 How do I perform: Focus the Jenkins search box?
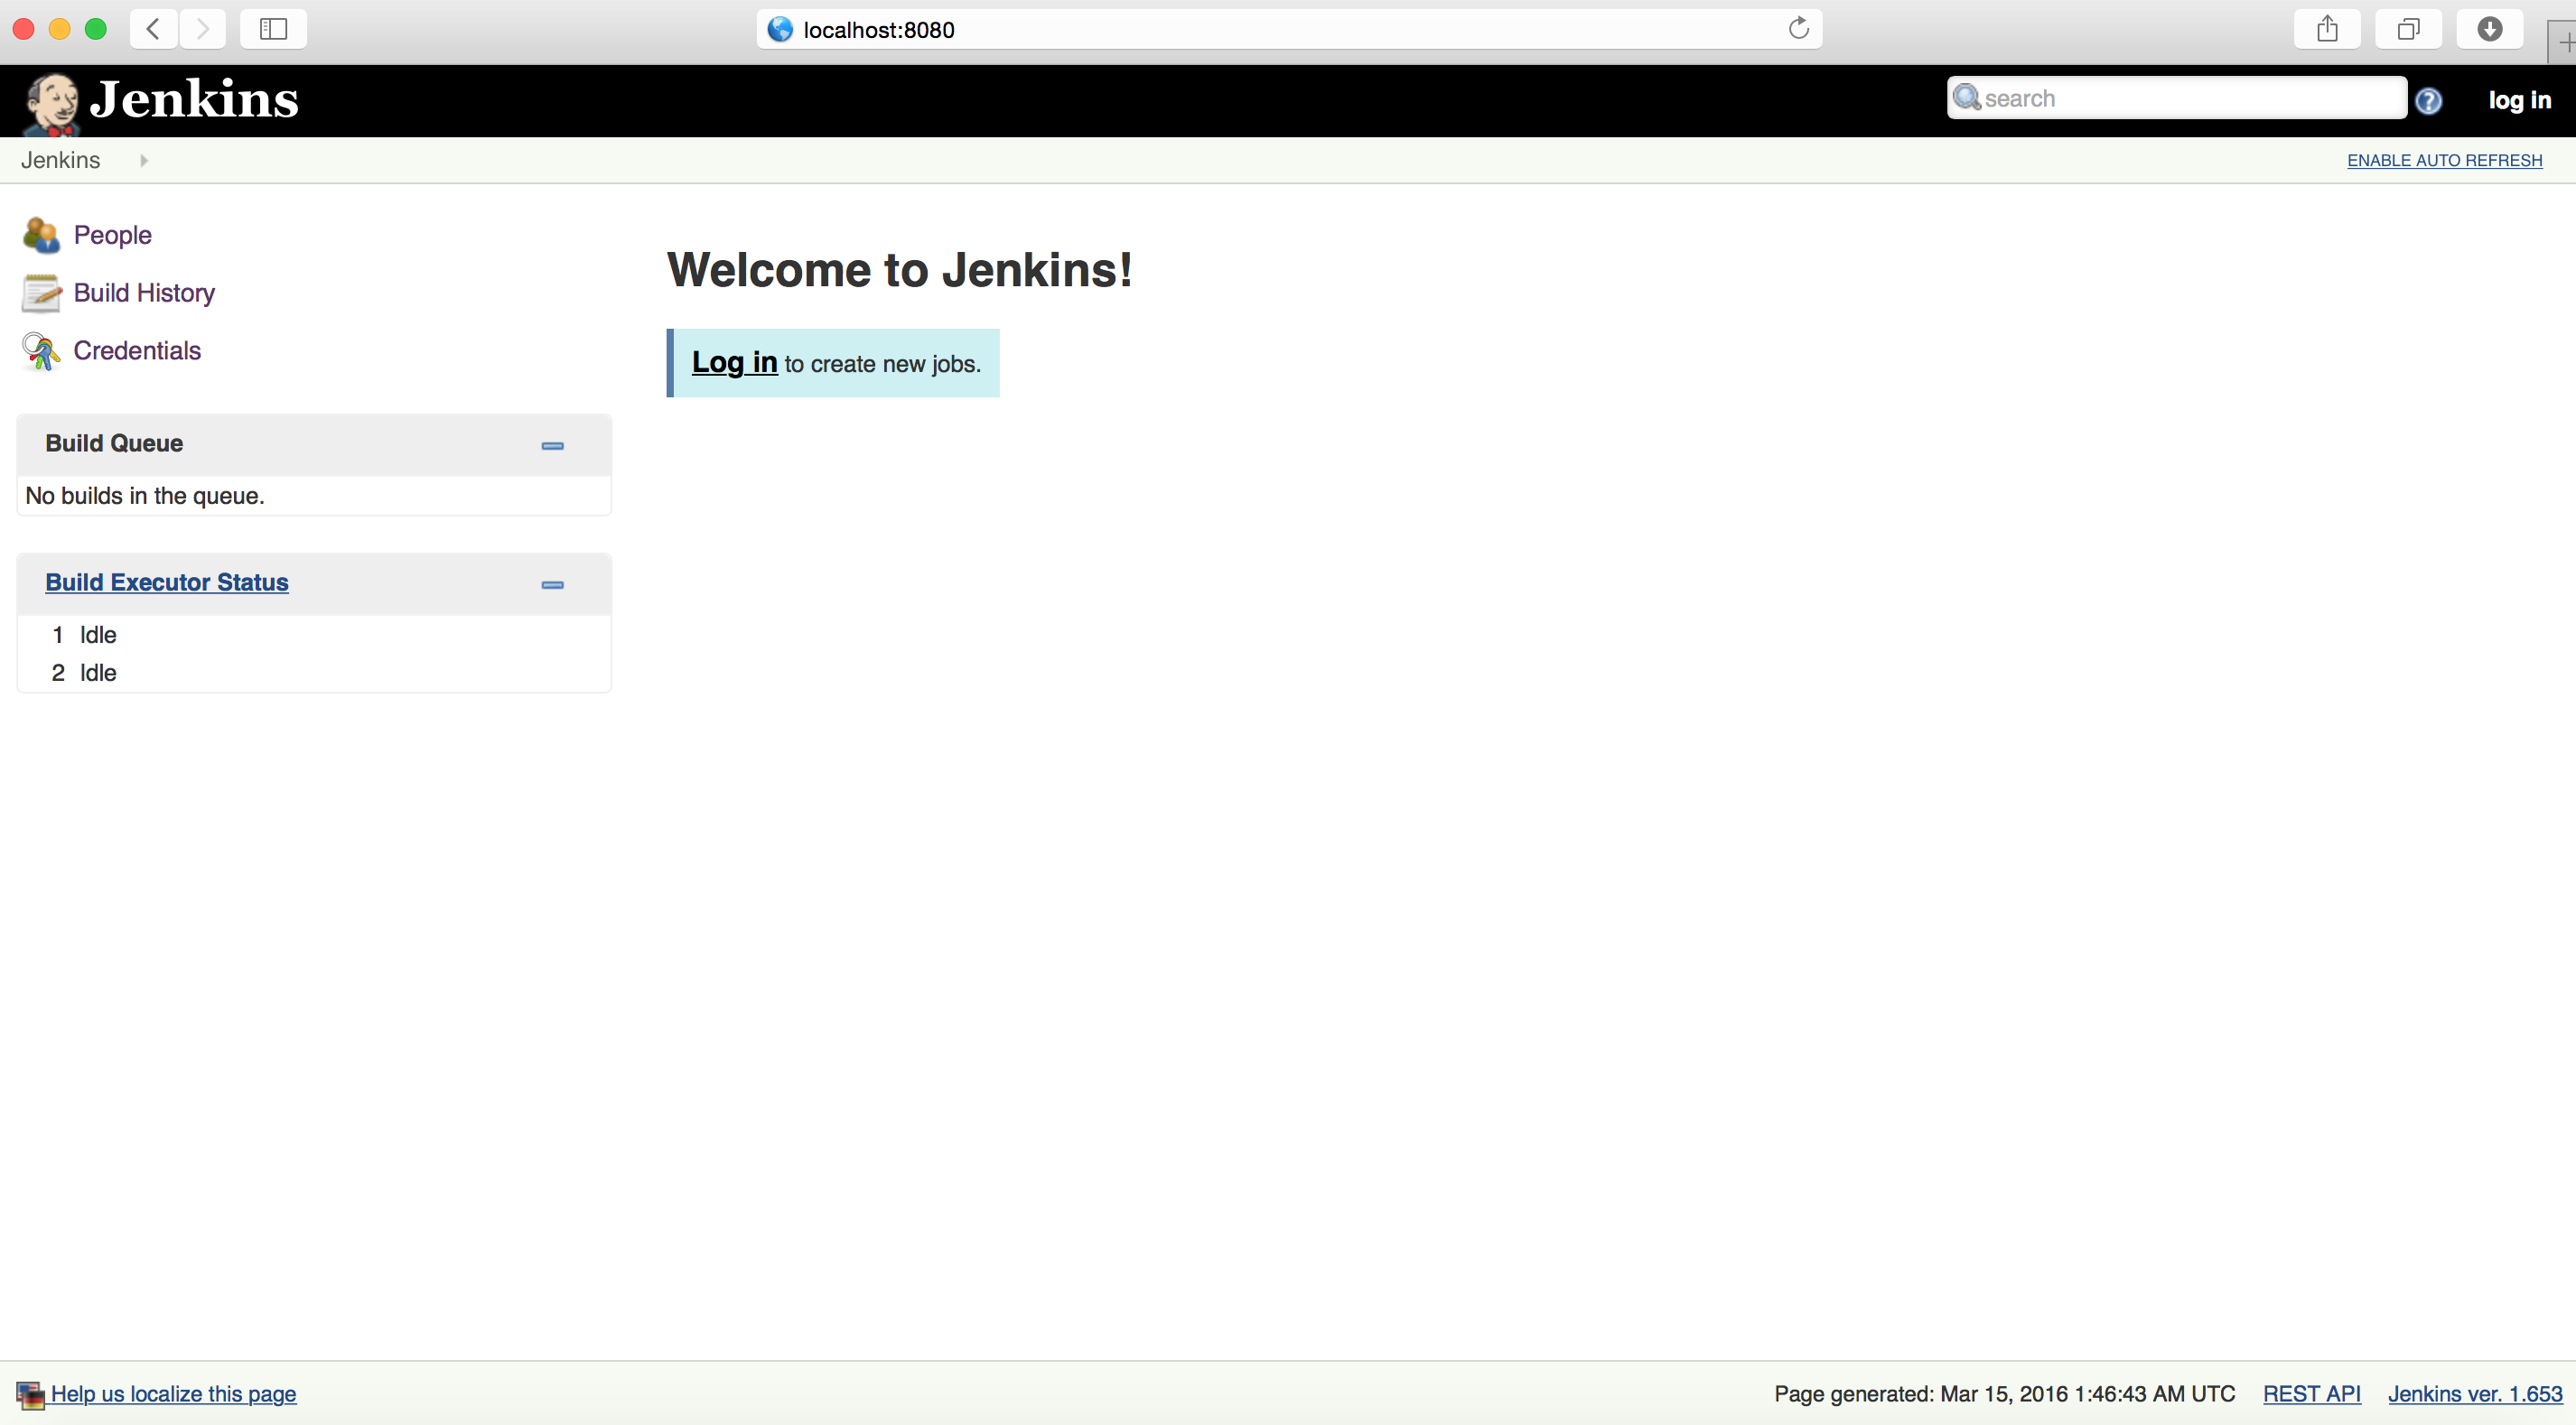(x=2176, y=98)
